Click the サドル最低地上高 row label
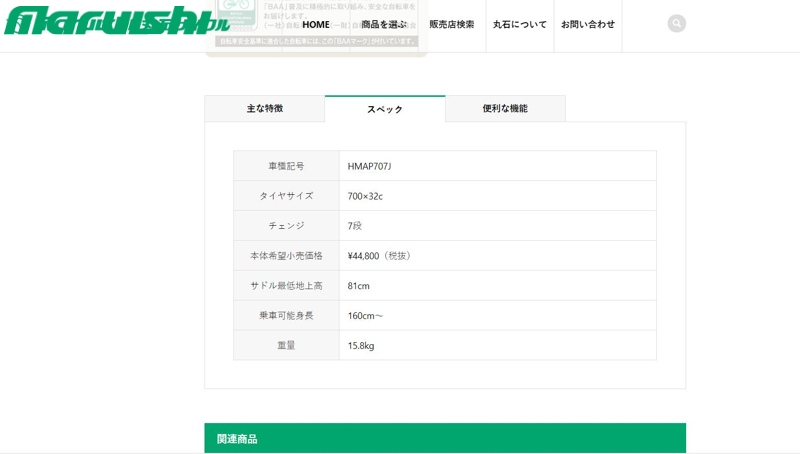800x454 pixels. pyautogui.click(x=286, y=286)
